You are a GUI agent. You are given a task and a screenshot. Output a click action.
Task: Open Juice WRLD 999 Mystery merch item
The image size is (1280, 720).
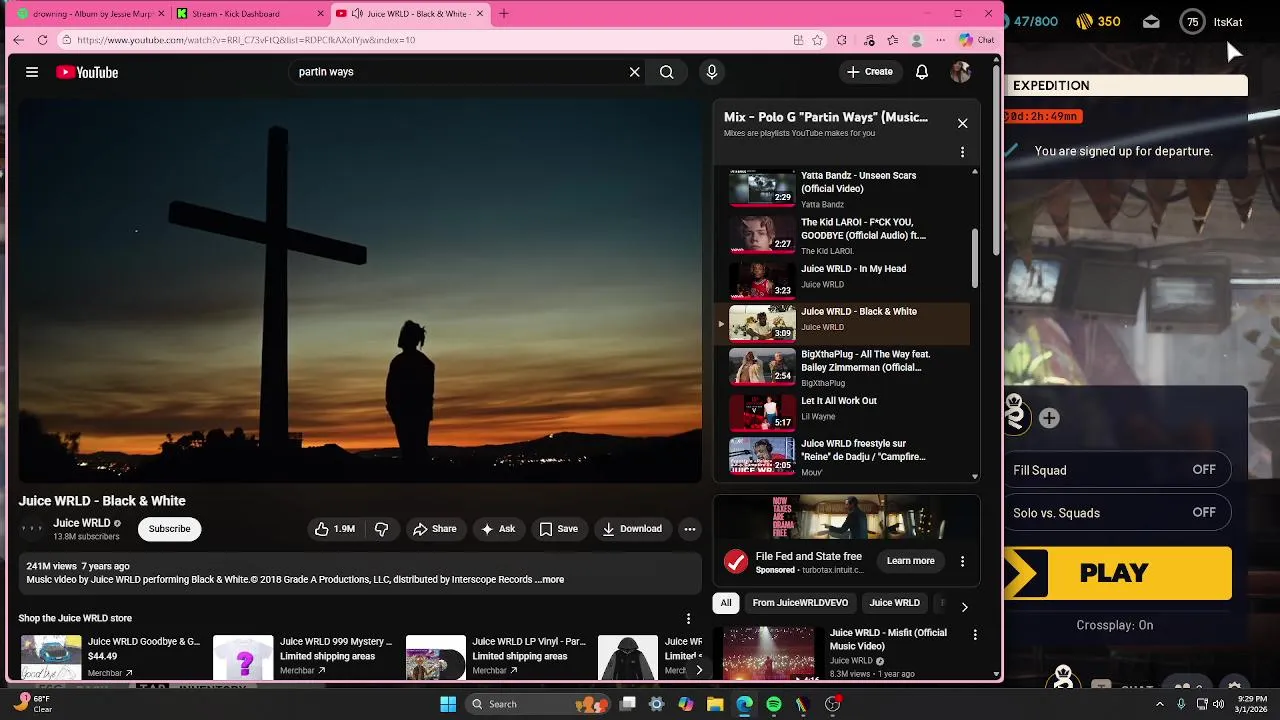[303, 656]
